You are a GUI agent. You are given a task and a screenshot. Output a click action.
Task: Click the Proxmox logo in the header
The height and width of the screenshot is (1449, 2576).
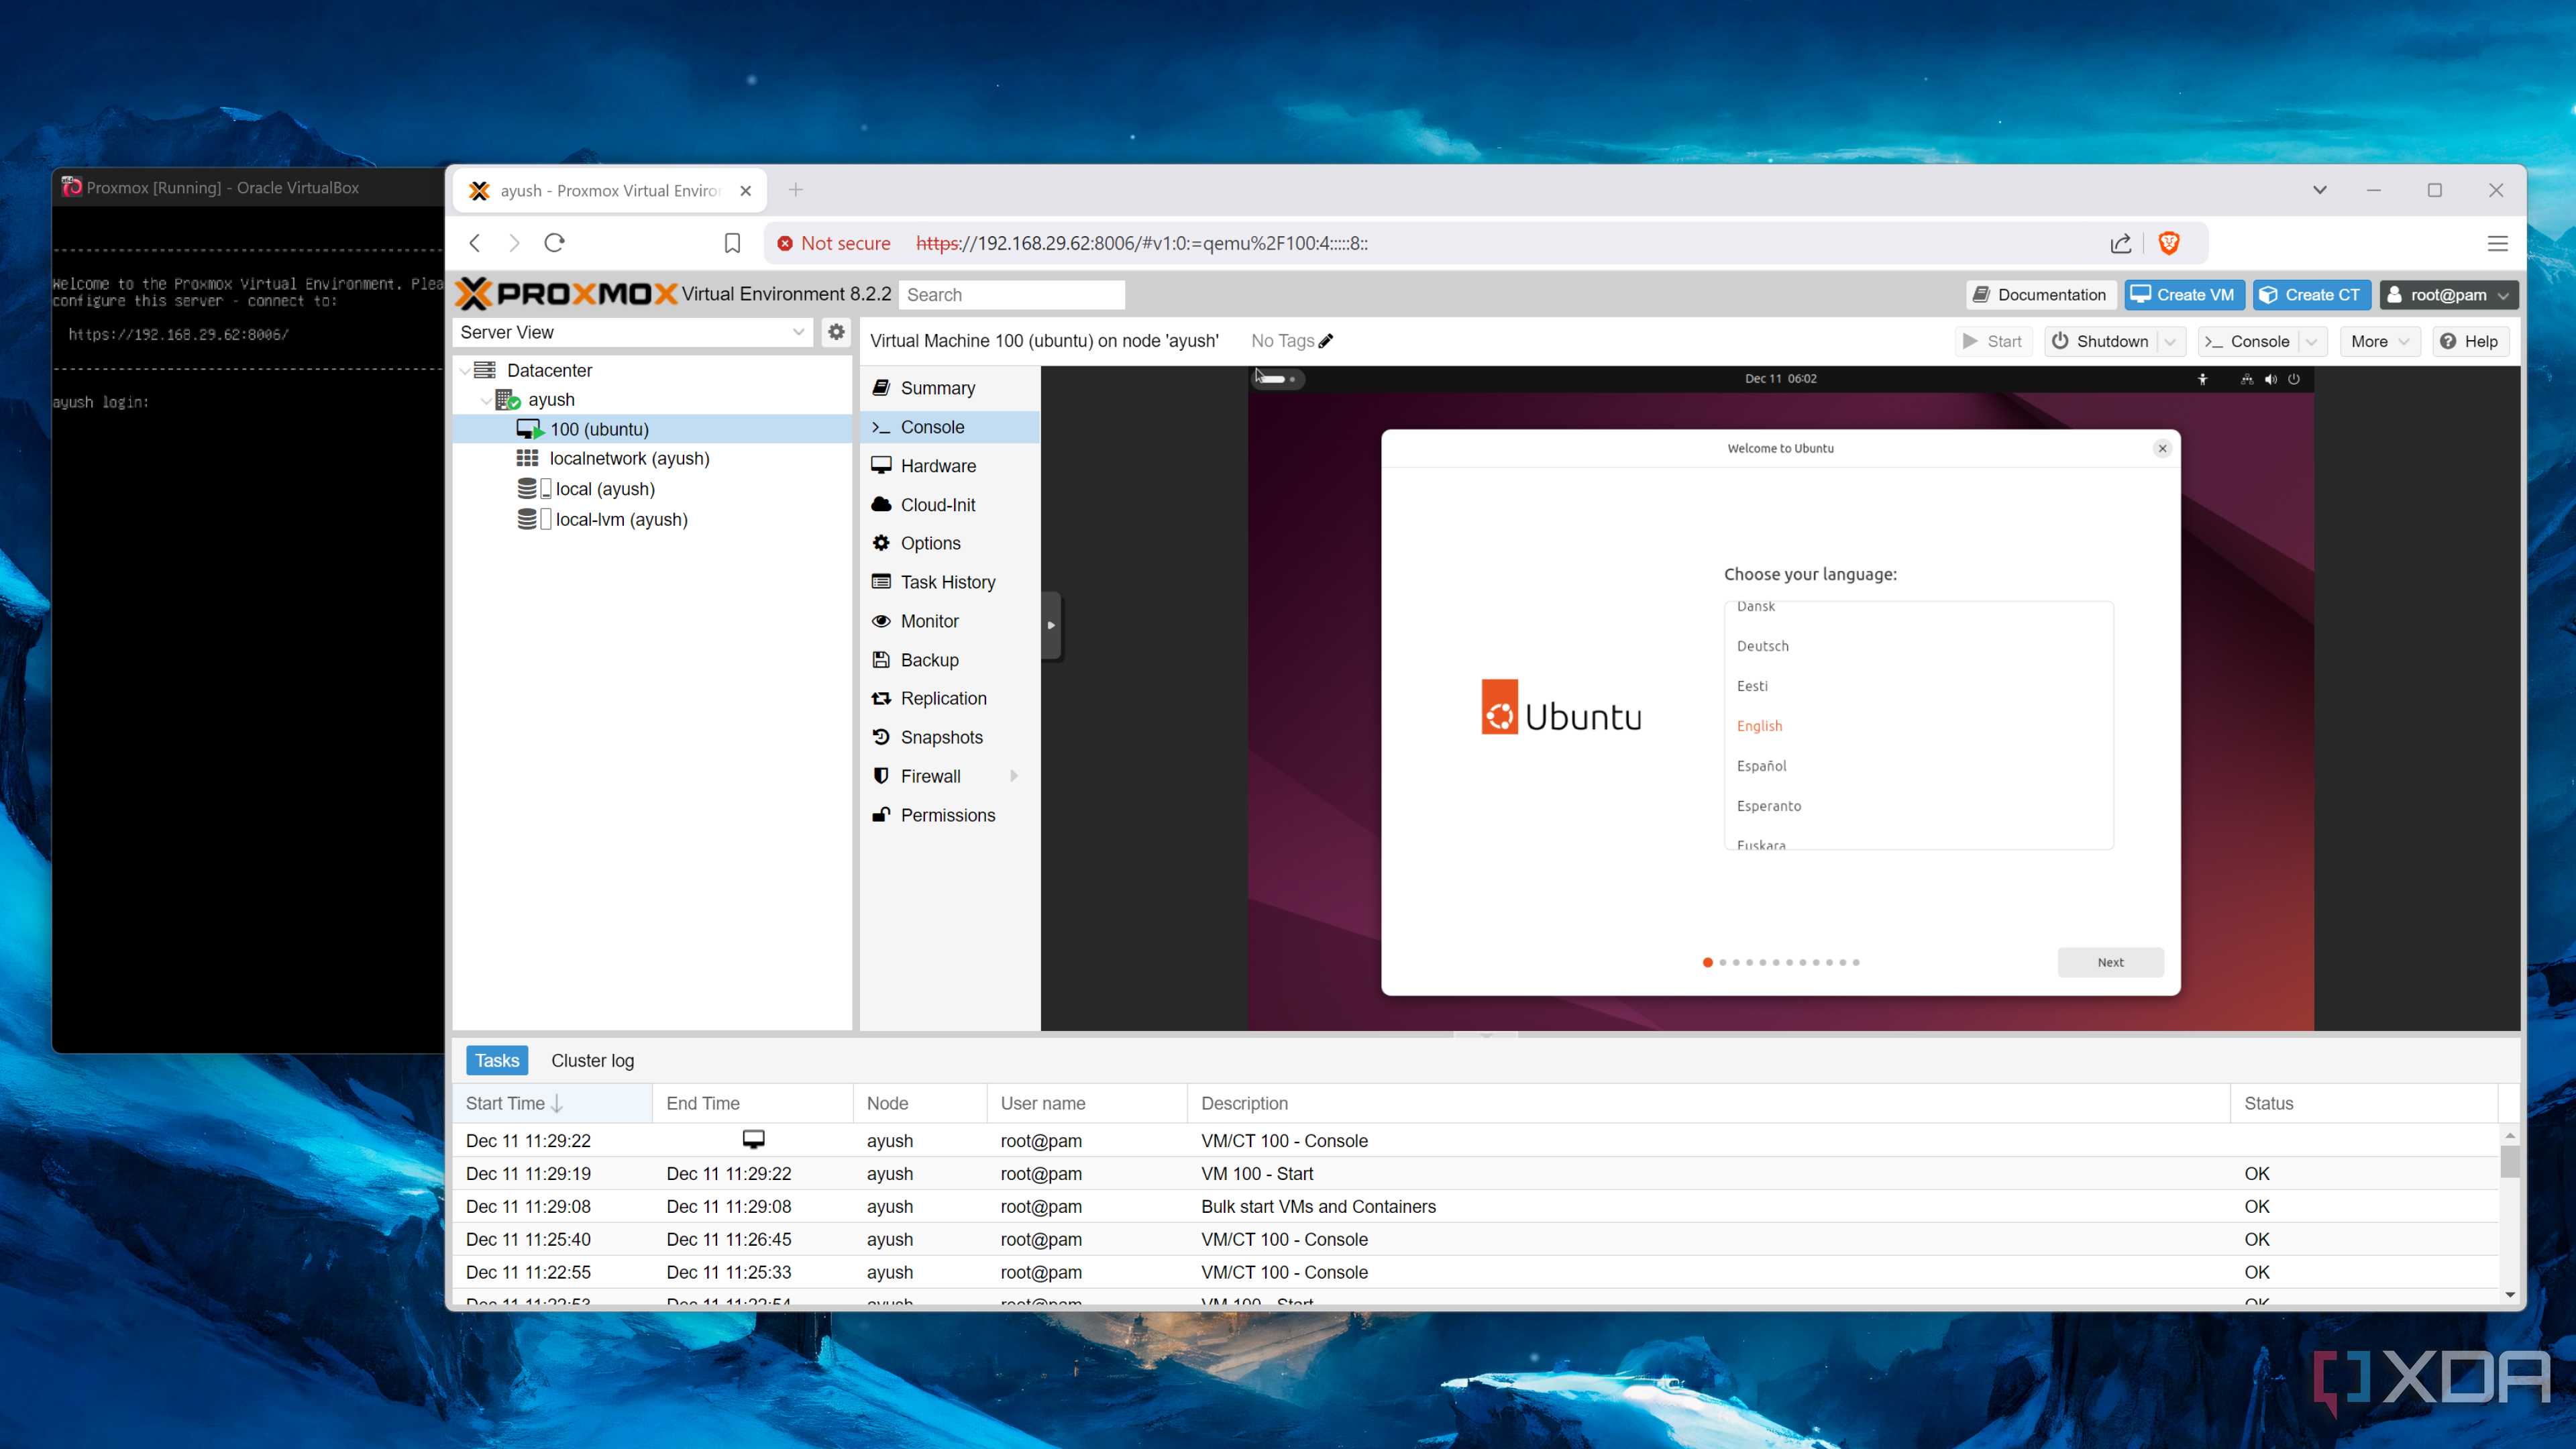coord(566,294)
